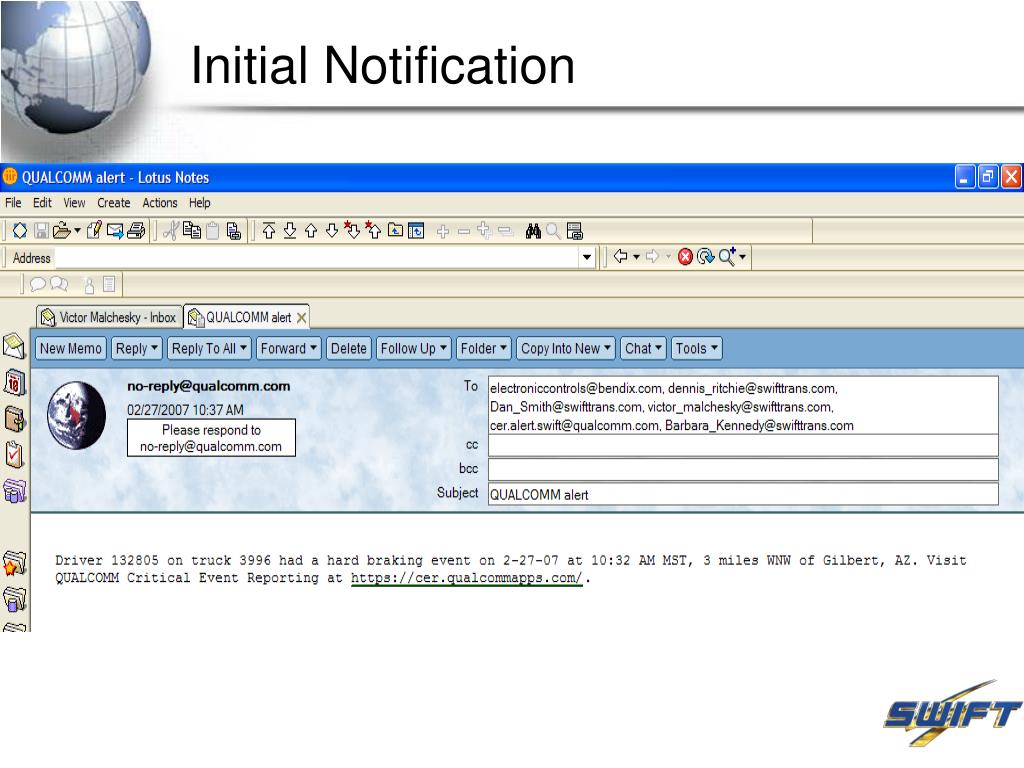1024x768 pixels.
Task: Click the sender no-reply@qualcomm.com
Action: tap(208, 386)
